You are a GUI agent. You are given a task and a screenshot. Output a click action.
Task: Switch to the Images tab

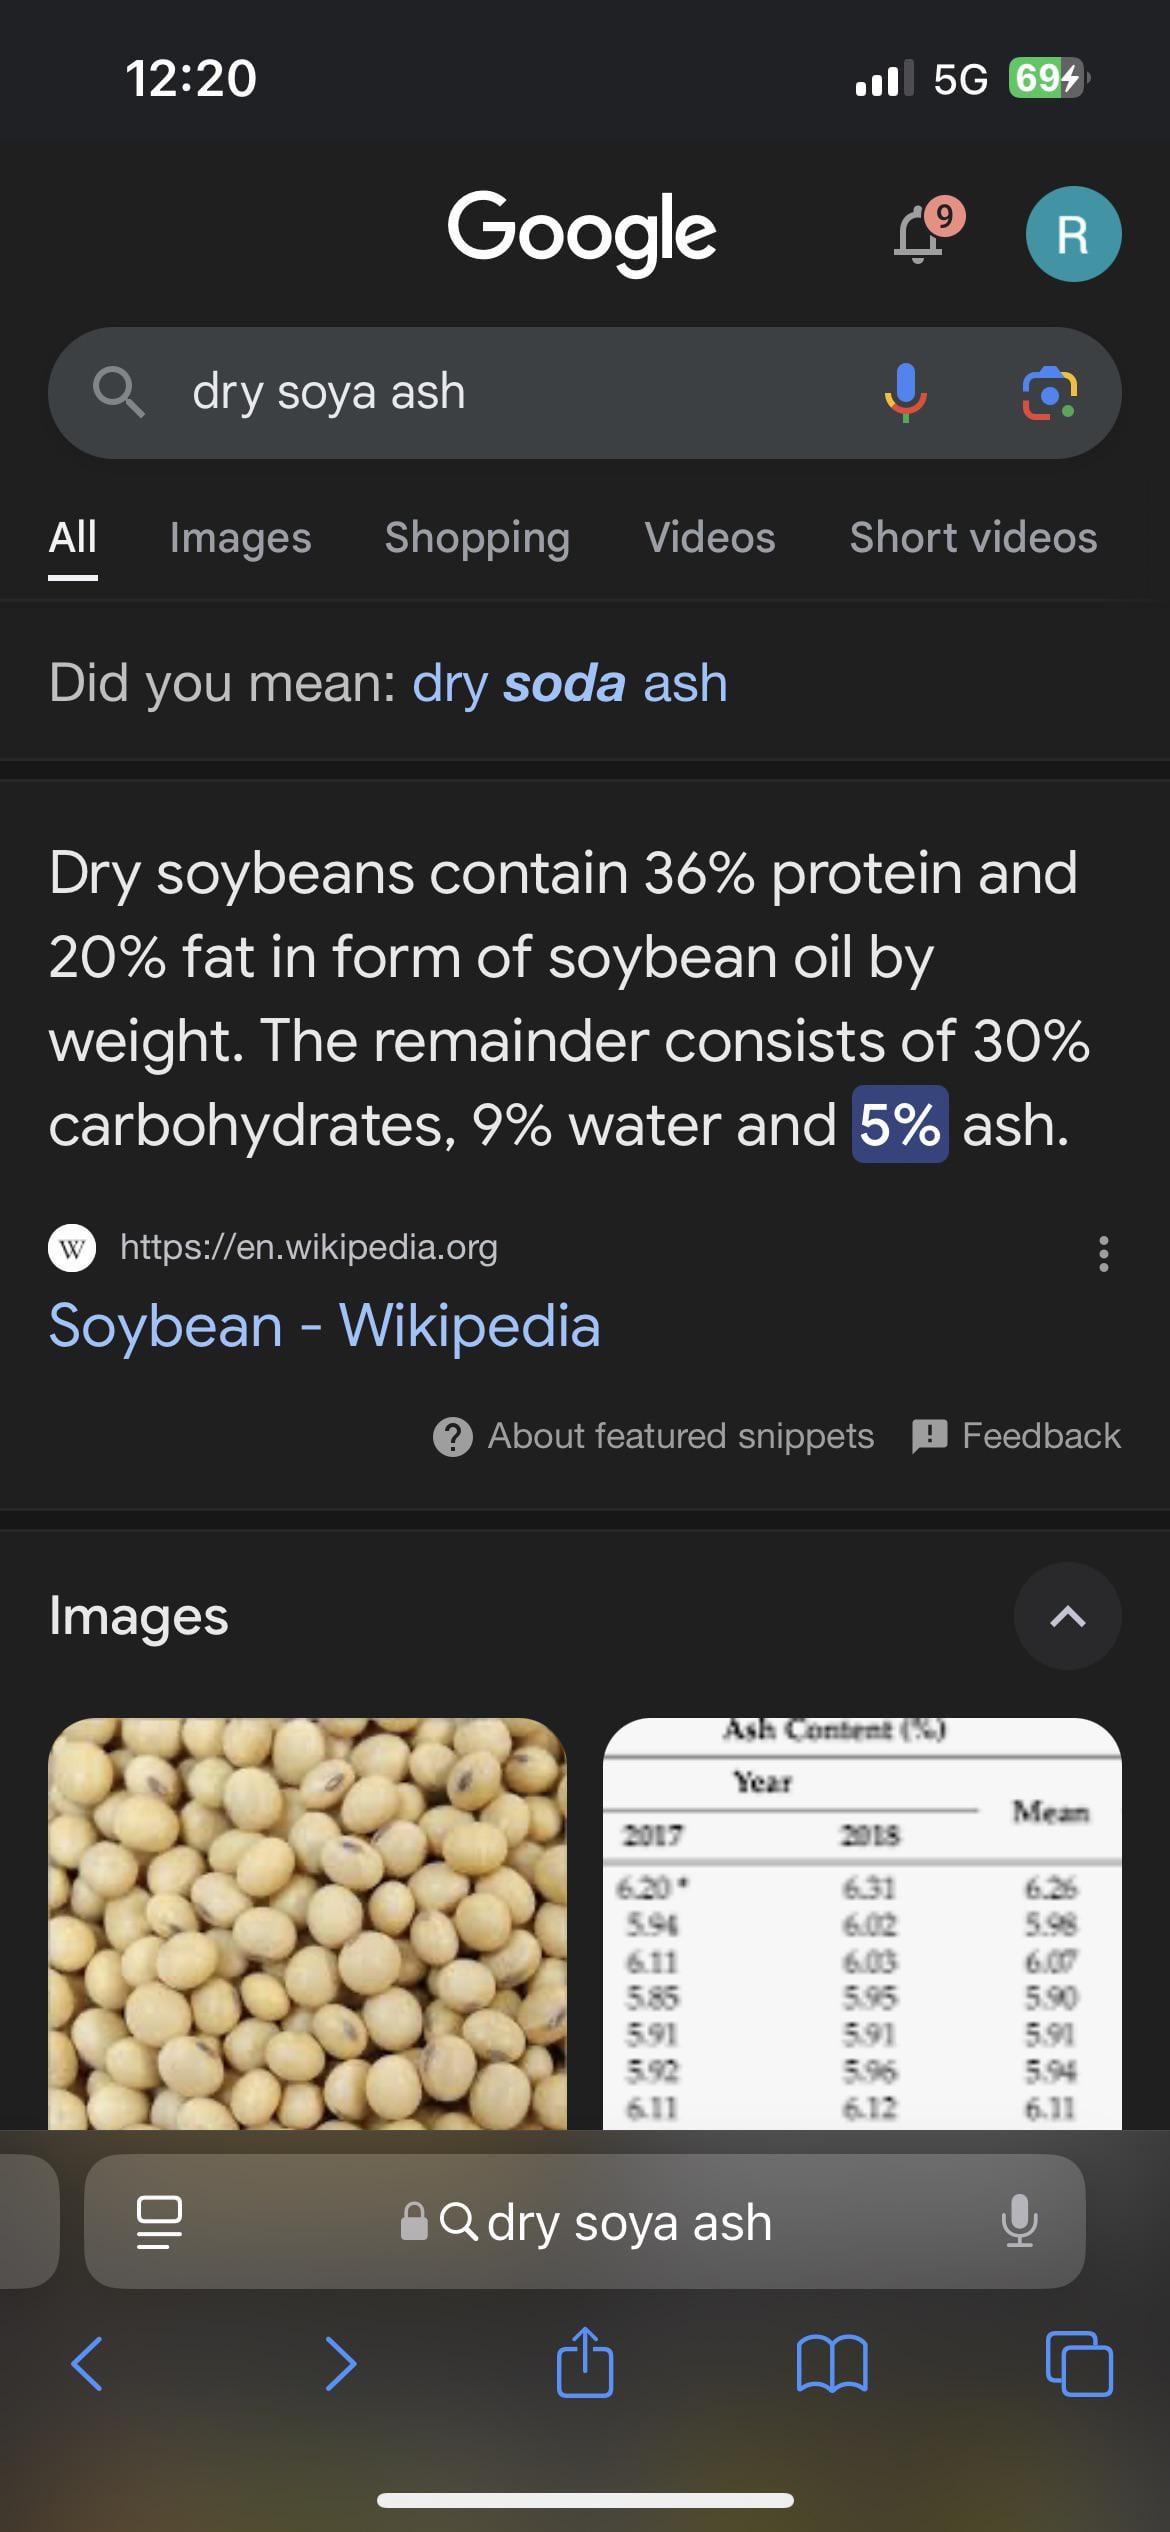240,538
